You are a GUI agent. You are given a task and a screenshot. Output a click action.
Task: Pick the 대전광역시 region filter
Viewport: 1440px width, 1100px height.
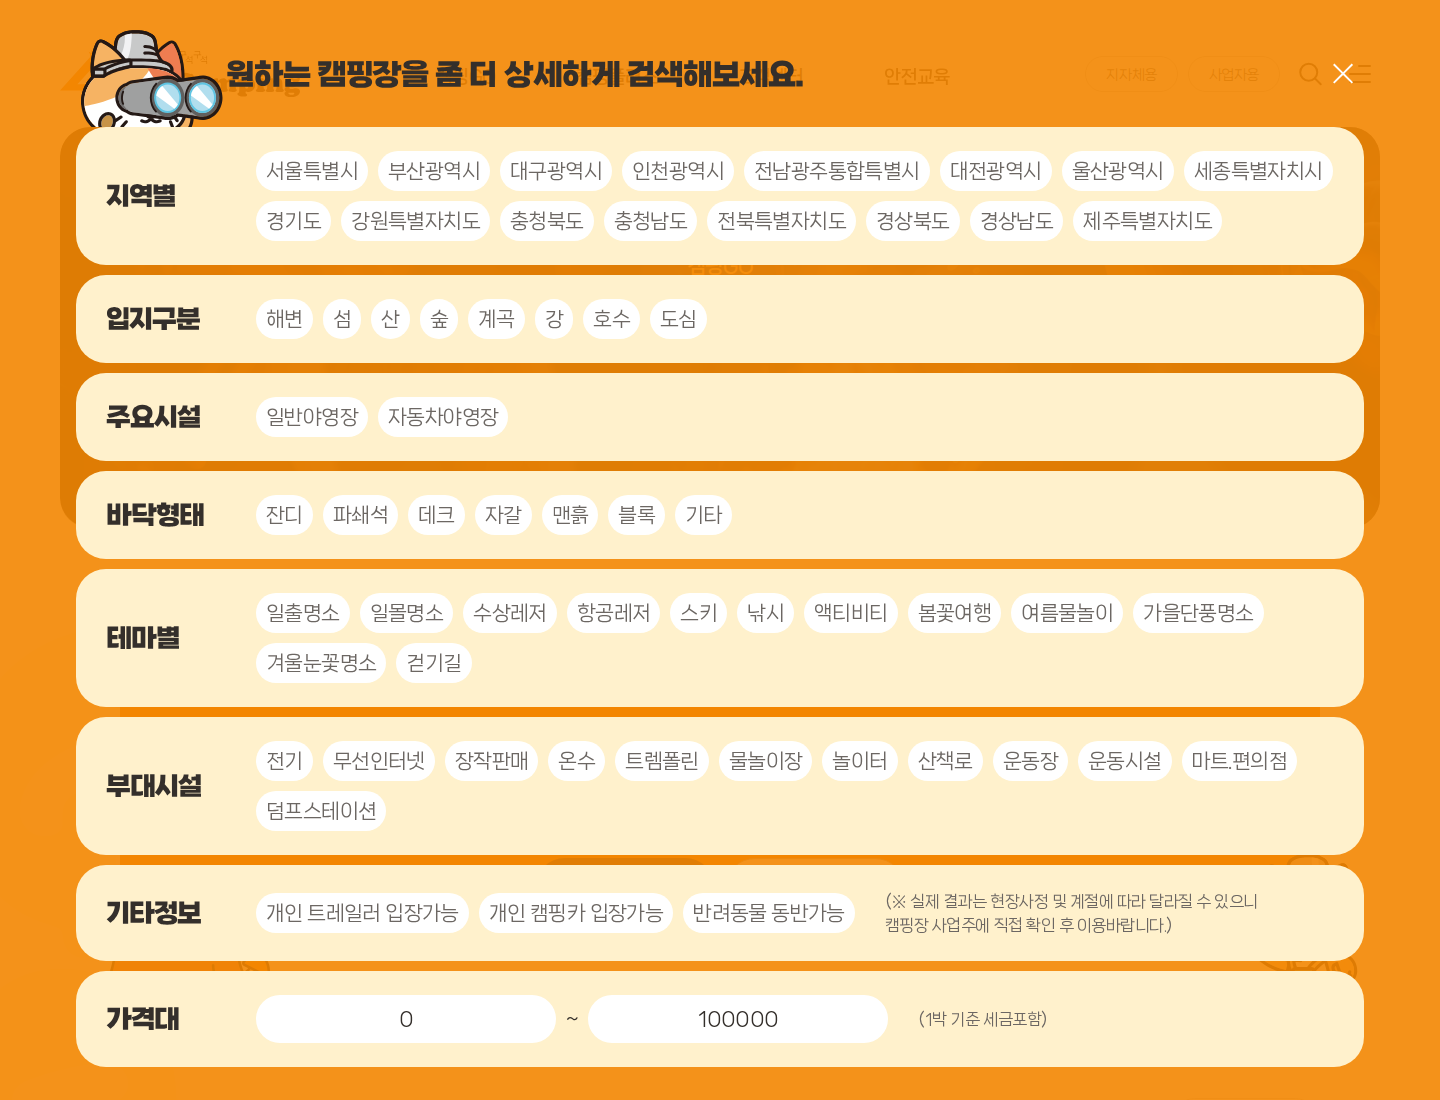coord(996,171)
